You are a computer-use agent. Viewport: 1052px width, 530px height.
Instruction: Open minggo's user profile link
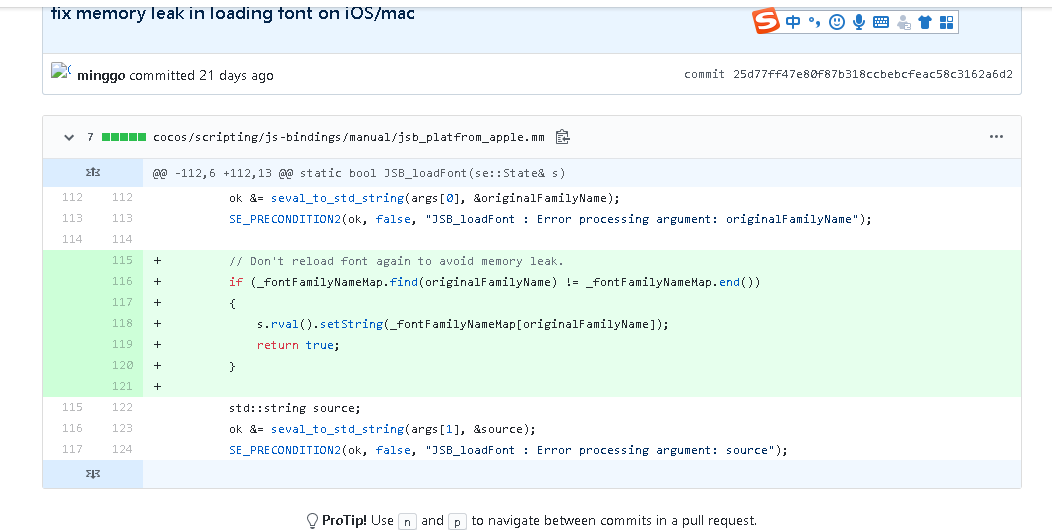click(x=101, y=75)
